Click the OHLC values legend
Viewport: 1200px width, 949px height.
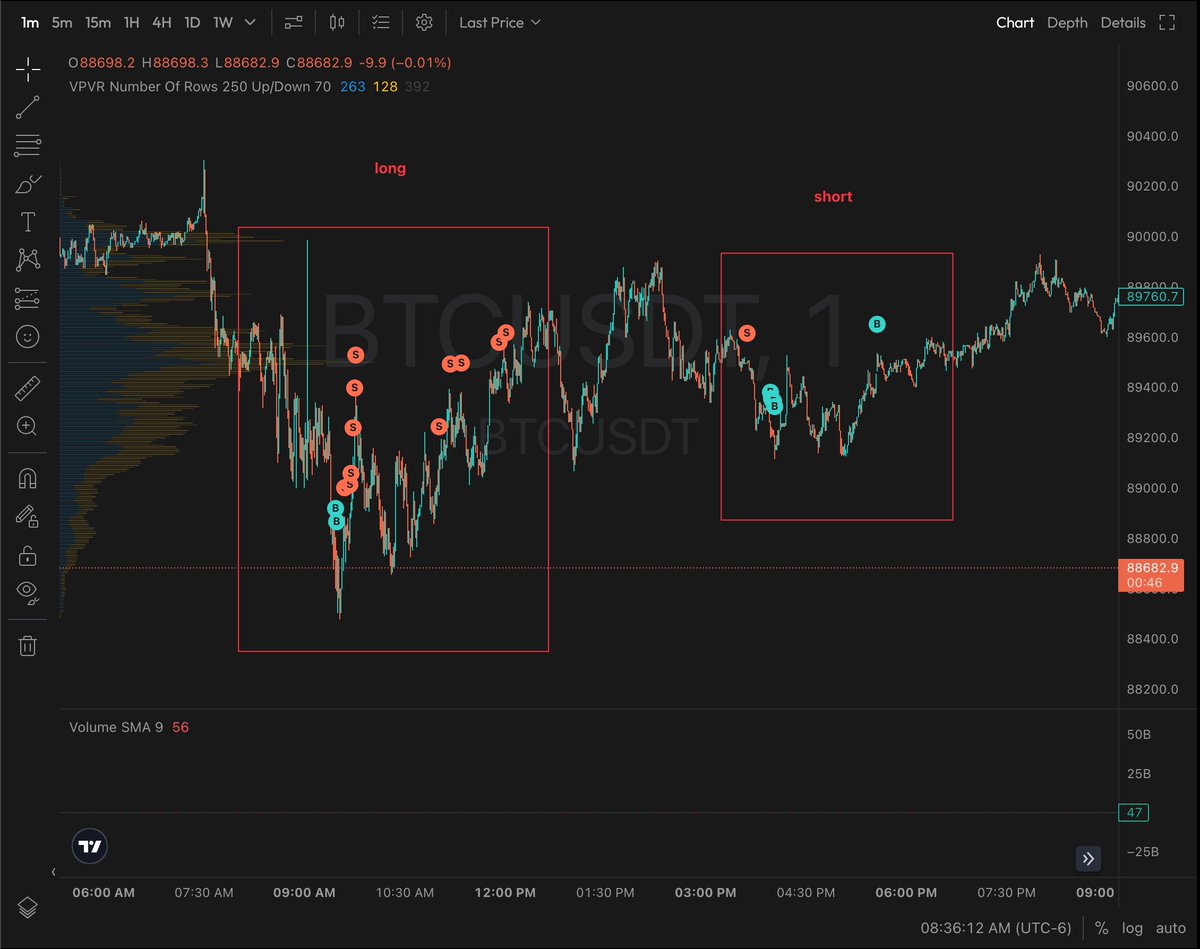[x=259, y=63]
